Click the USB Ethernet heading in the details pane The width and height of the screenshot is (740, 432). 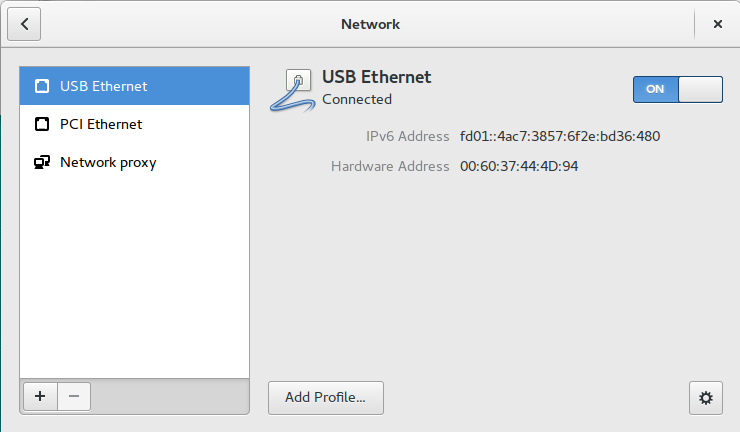(x=376, y=77)
